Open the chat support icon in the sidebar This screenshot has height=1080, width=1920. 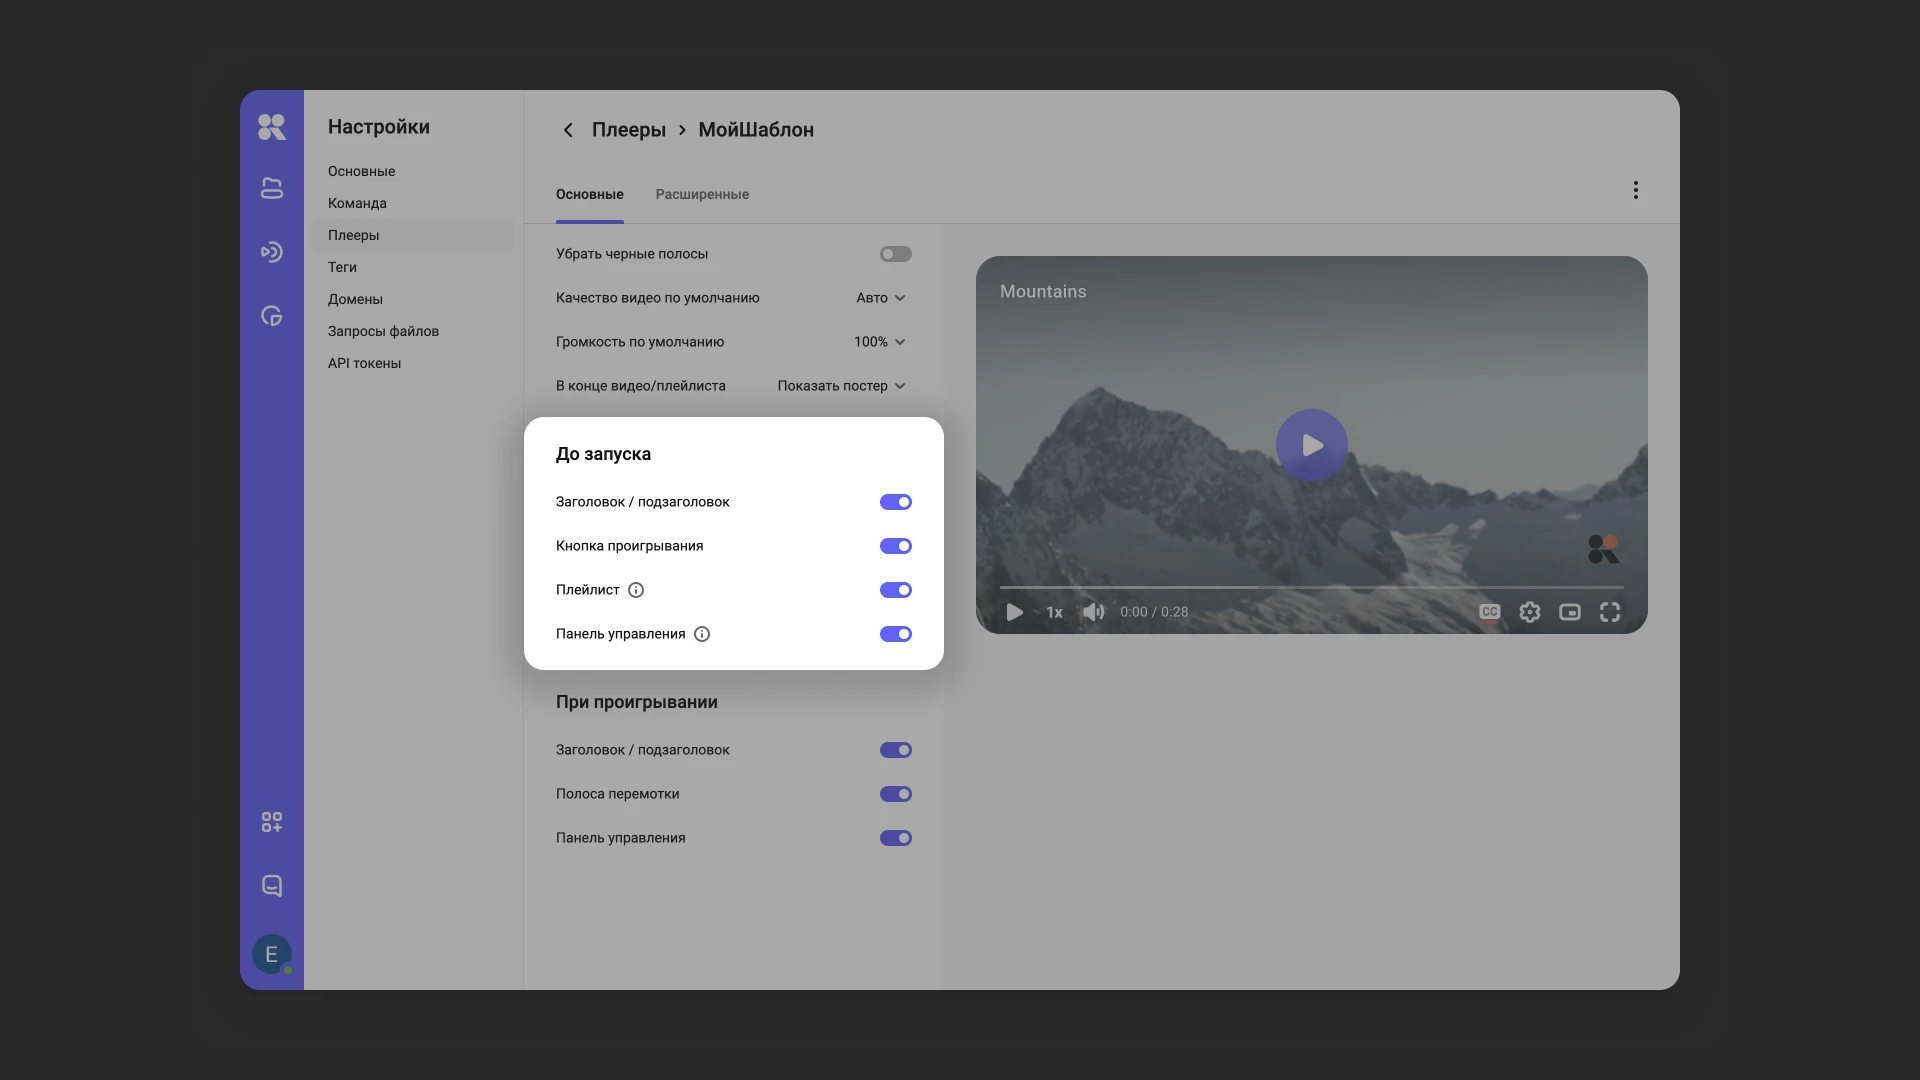tap(272, 886)
